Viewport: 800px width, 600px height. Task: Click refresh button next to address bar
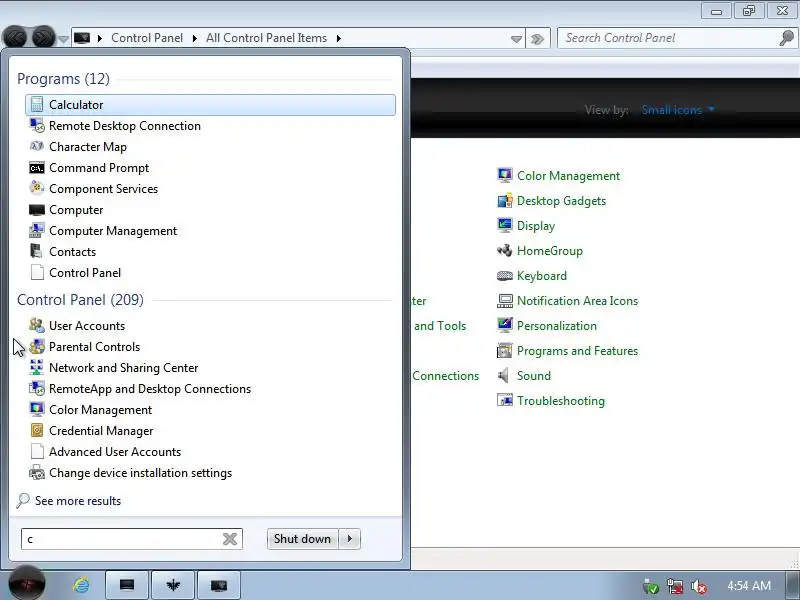pos(537,39)
